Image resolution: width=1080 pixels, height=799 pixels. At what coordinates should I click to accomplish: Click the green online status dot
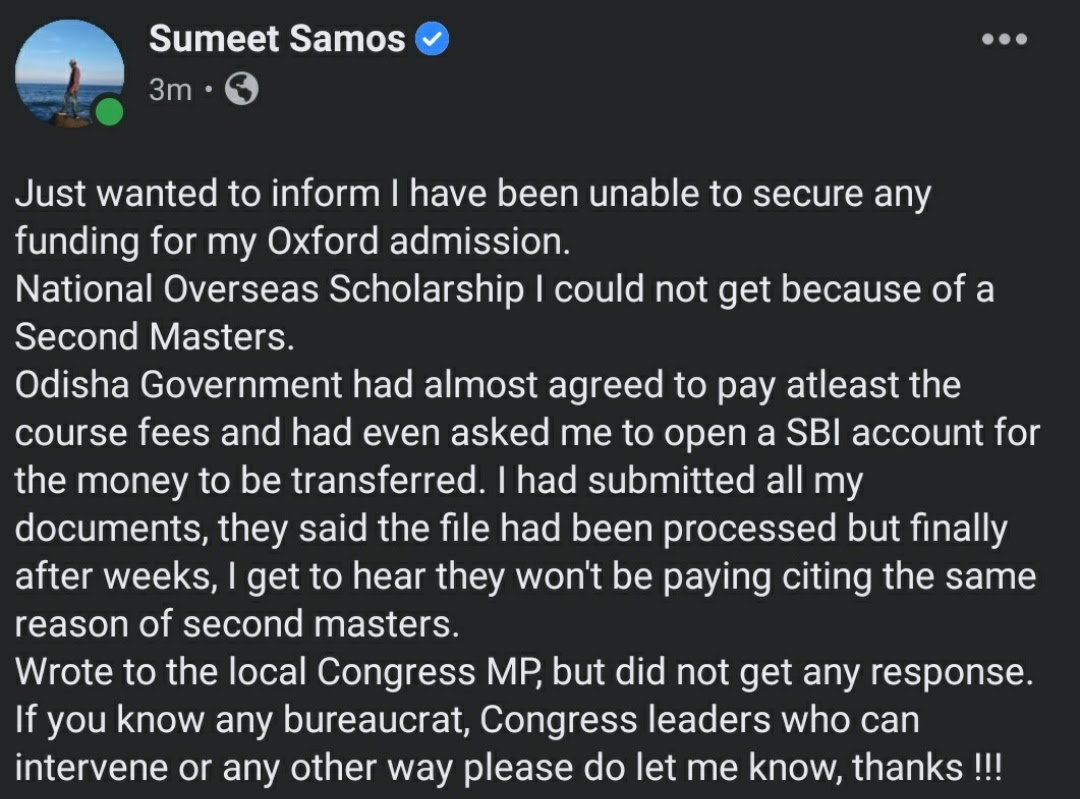[110, 111]
